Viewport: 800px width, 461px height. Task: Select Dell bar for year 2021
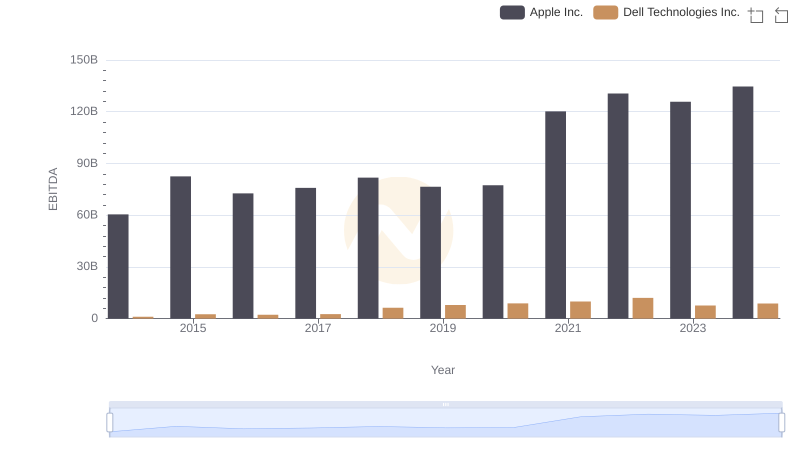581,310
